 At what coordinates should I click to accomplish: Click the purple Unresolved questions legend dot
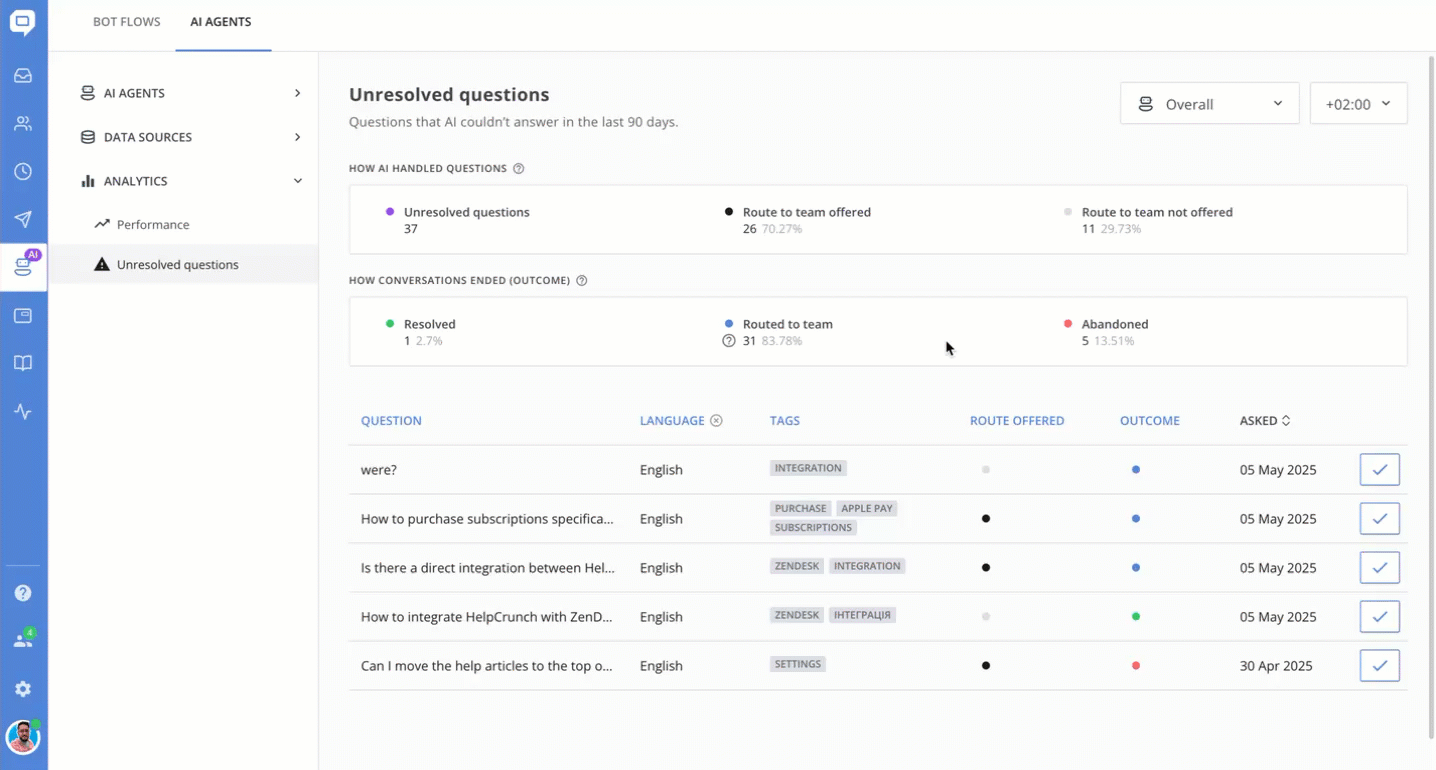coord(390,212)
